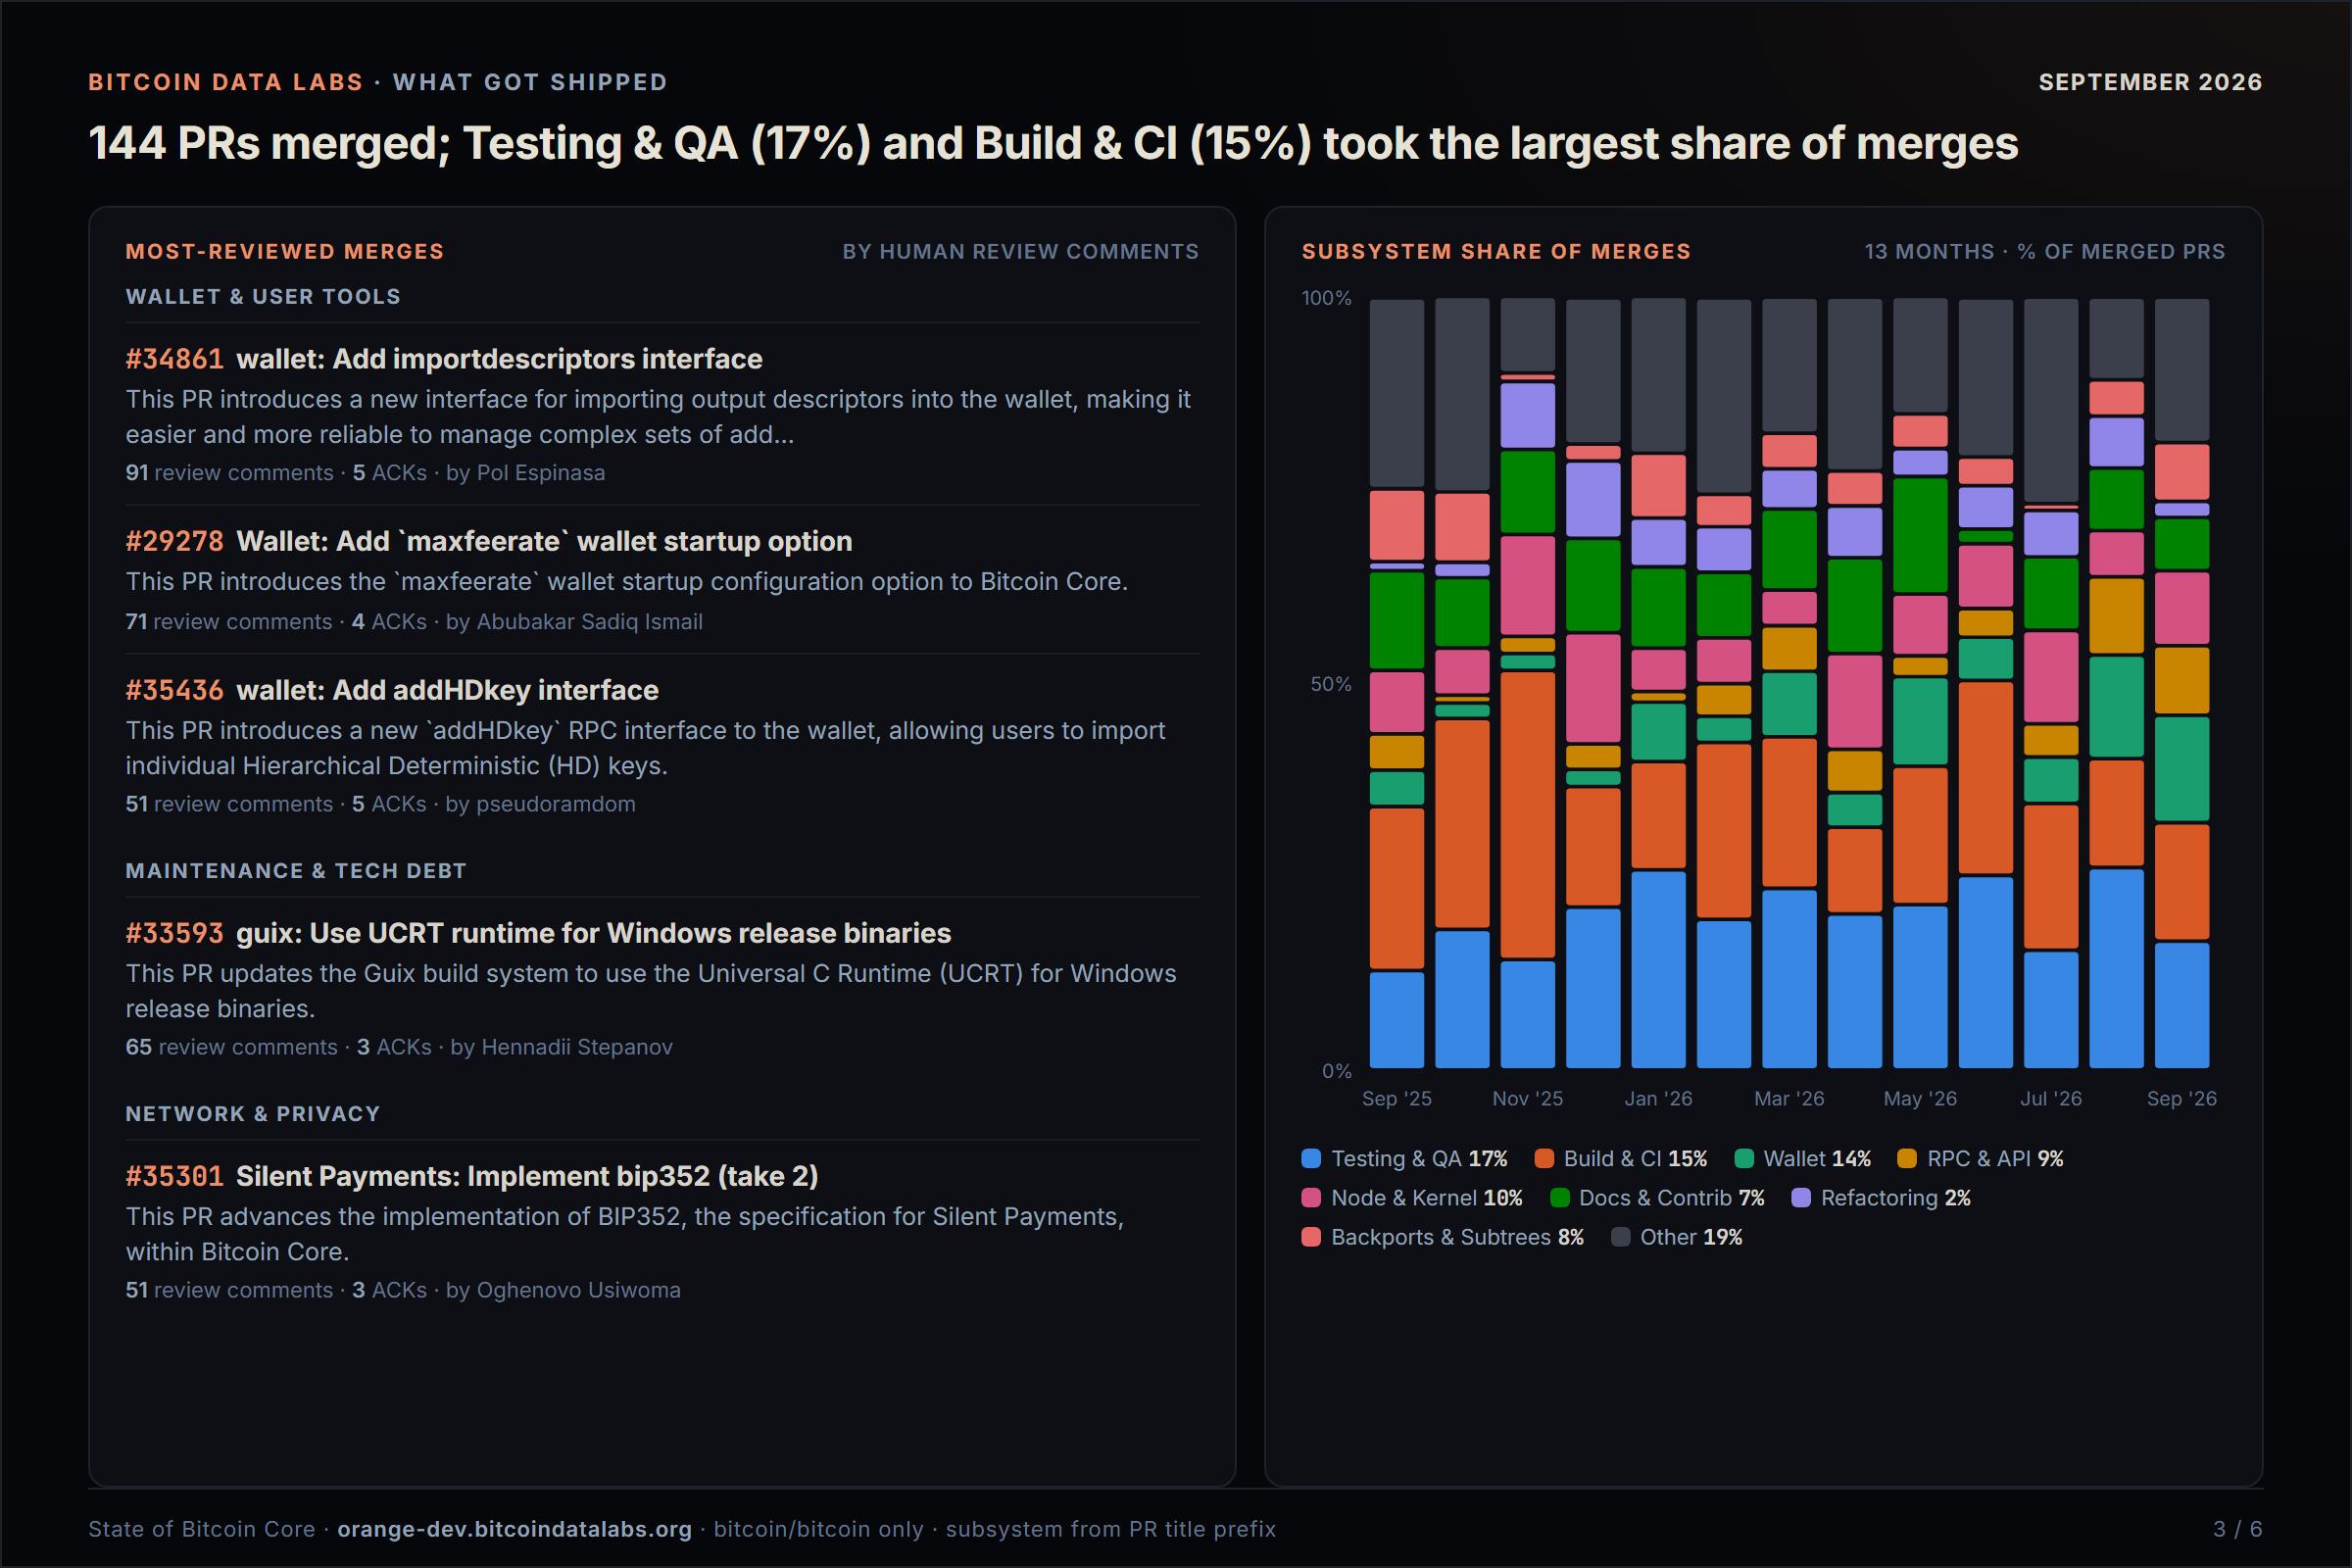Screen dimensions: 2352x1568
Task: Click the Sep '26 x-axis label
Action: [2182, 1098]
